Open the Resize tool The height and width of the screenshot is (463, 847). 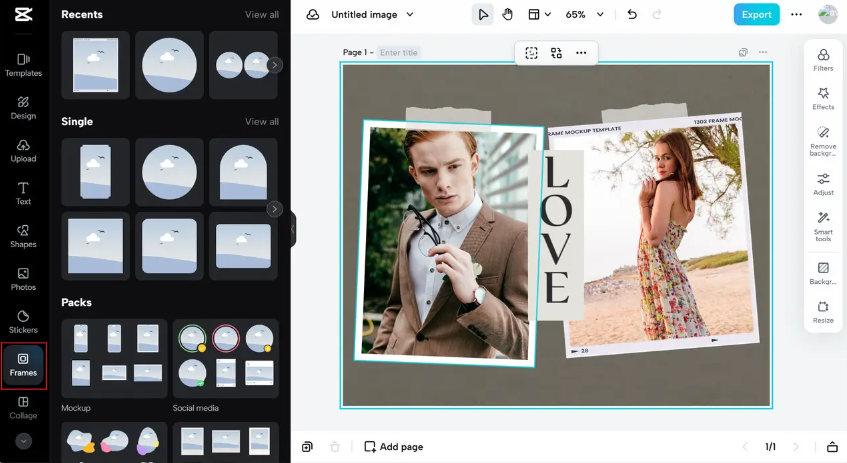[823, 312]
